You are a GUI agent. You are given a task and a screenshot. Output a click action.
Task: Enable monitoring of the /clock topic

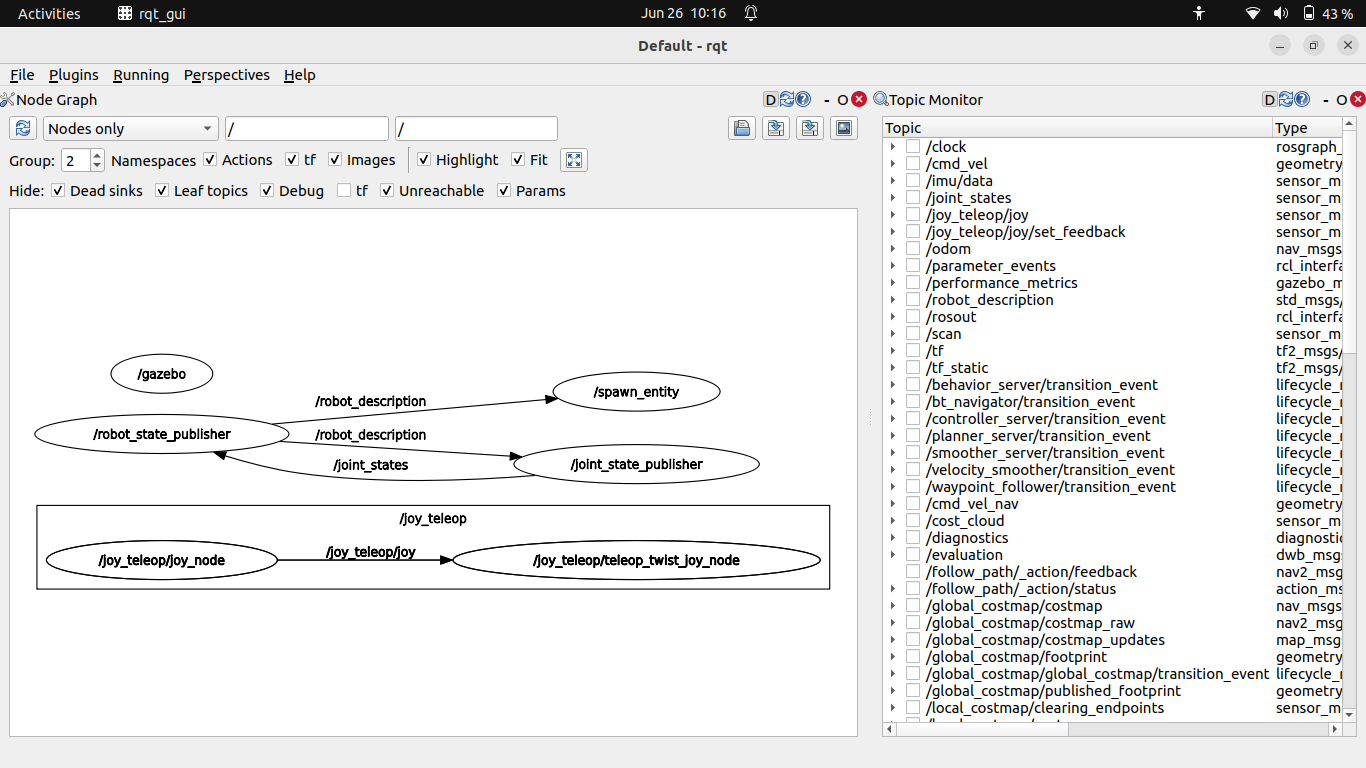pyautogui.click(x=913, y=146)
